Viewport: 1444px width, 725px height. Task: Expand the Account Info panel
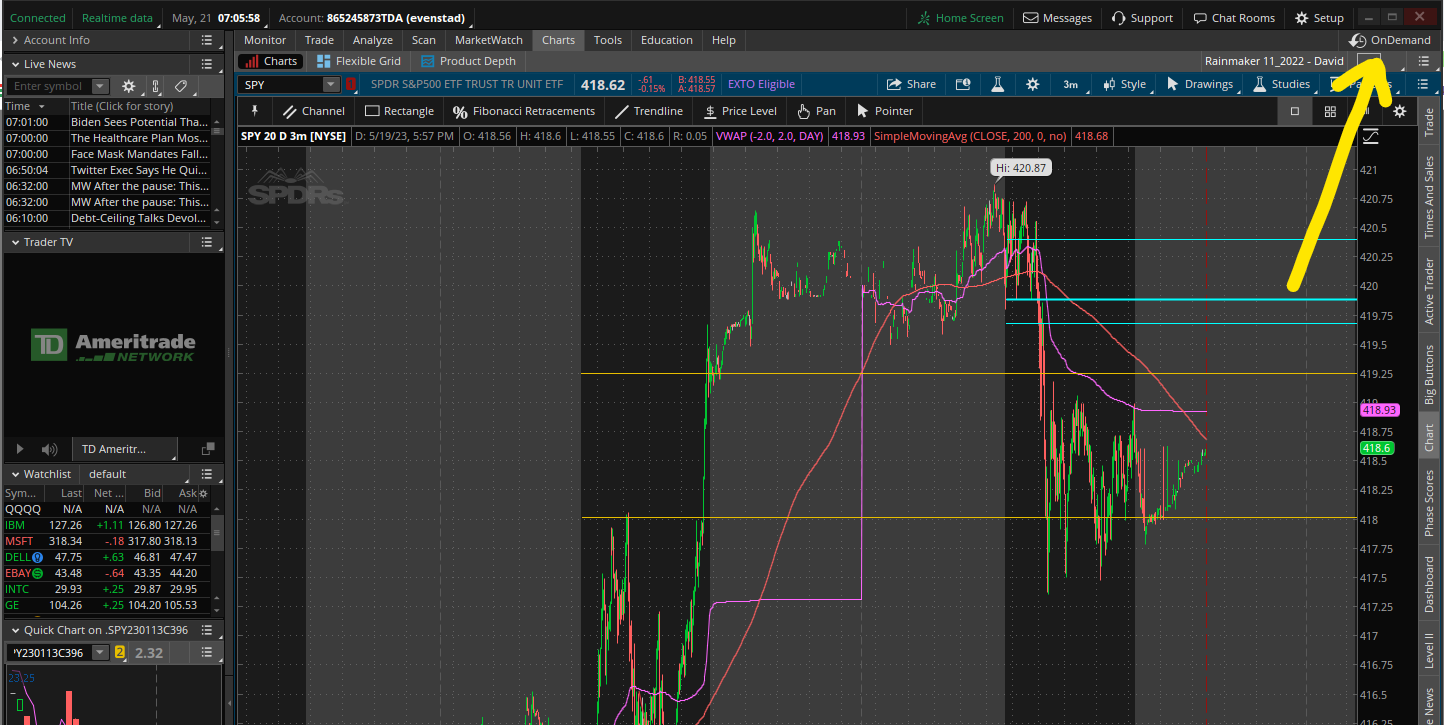(x=14, y=40)
